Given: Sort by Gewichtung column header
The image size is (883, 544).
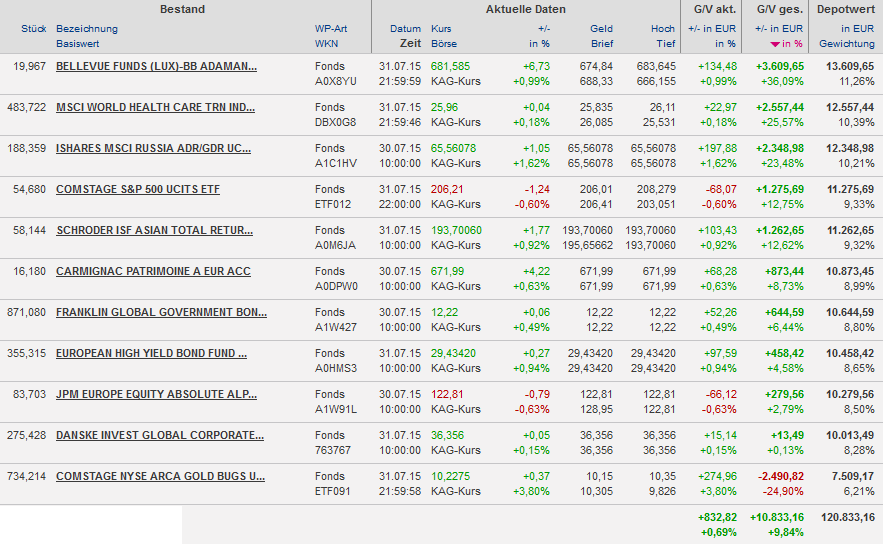Looking at the screenshot, I should [847, 44].
